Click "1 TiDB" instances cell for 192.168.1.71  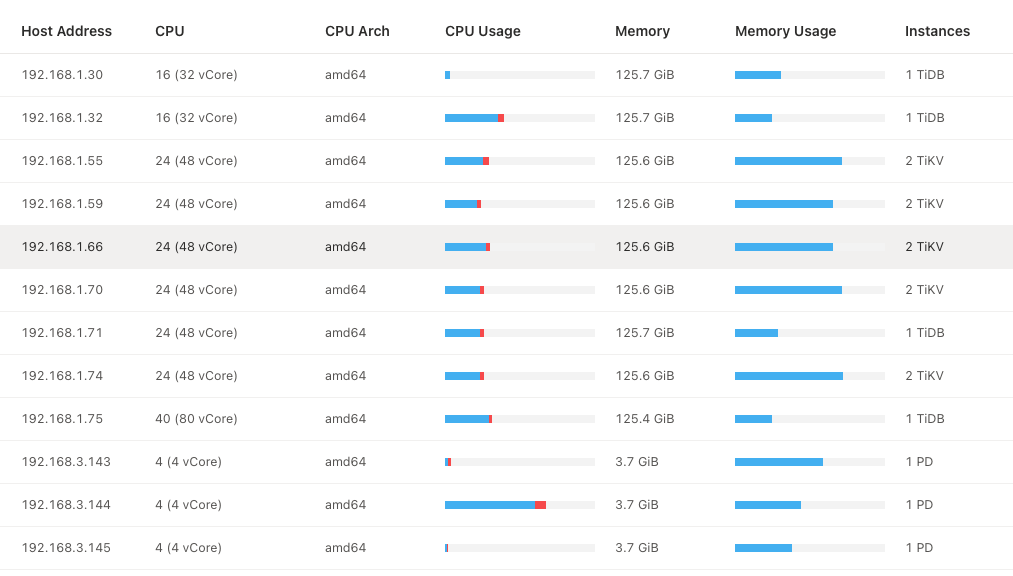pyautogui.click(x=925, y=333)
